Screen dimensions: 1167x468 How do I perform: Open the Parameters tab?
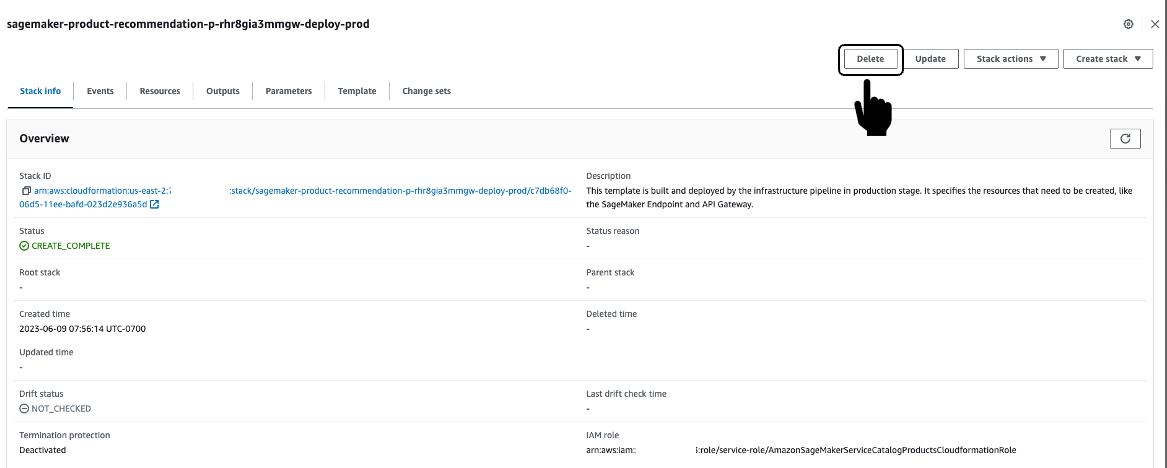(x=289, y=91)
